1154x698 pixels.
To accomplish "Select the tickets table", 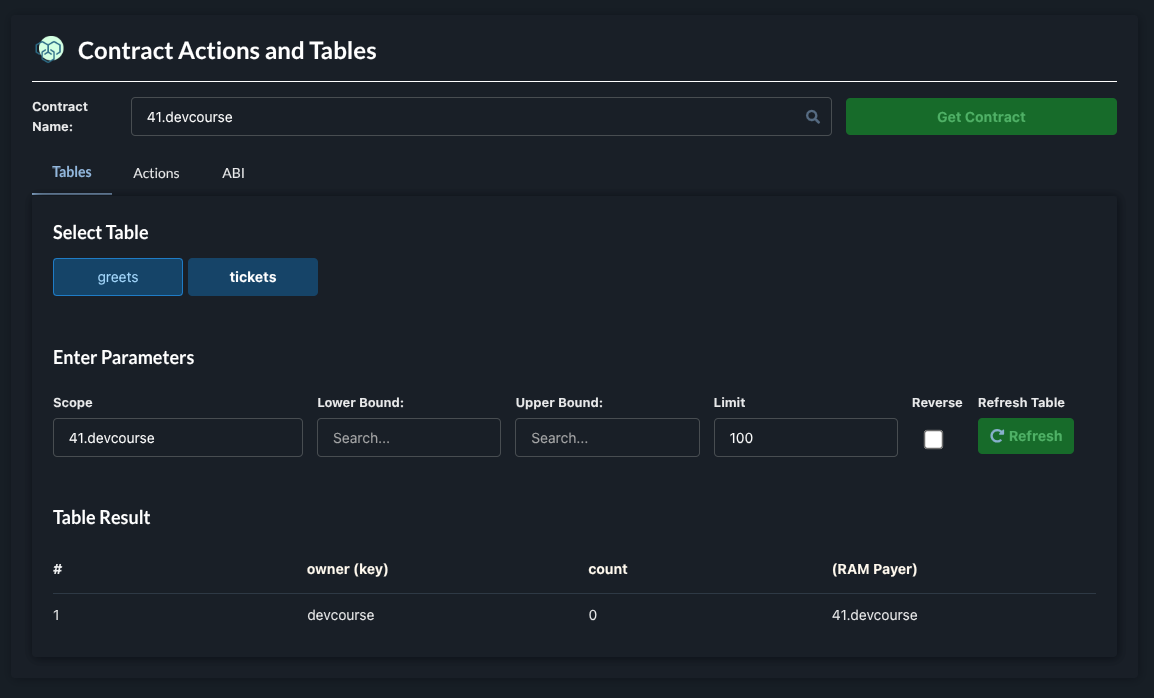I will 253,277.
